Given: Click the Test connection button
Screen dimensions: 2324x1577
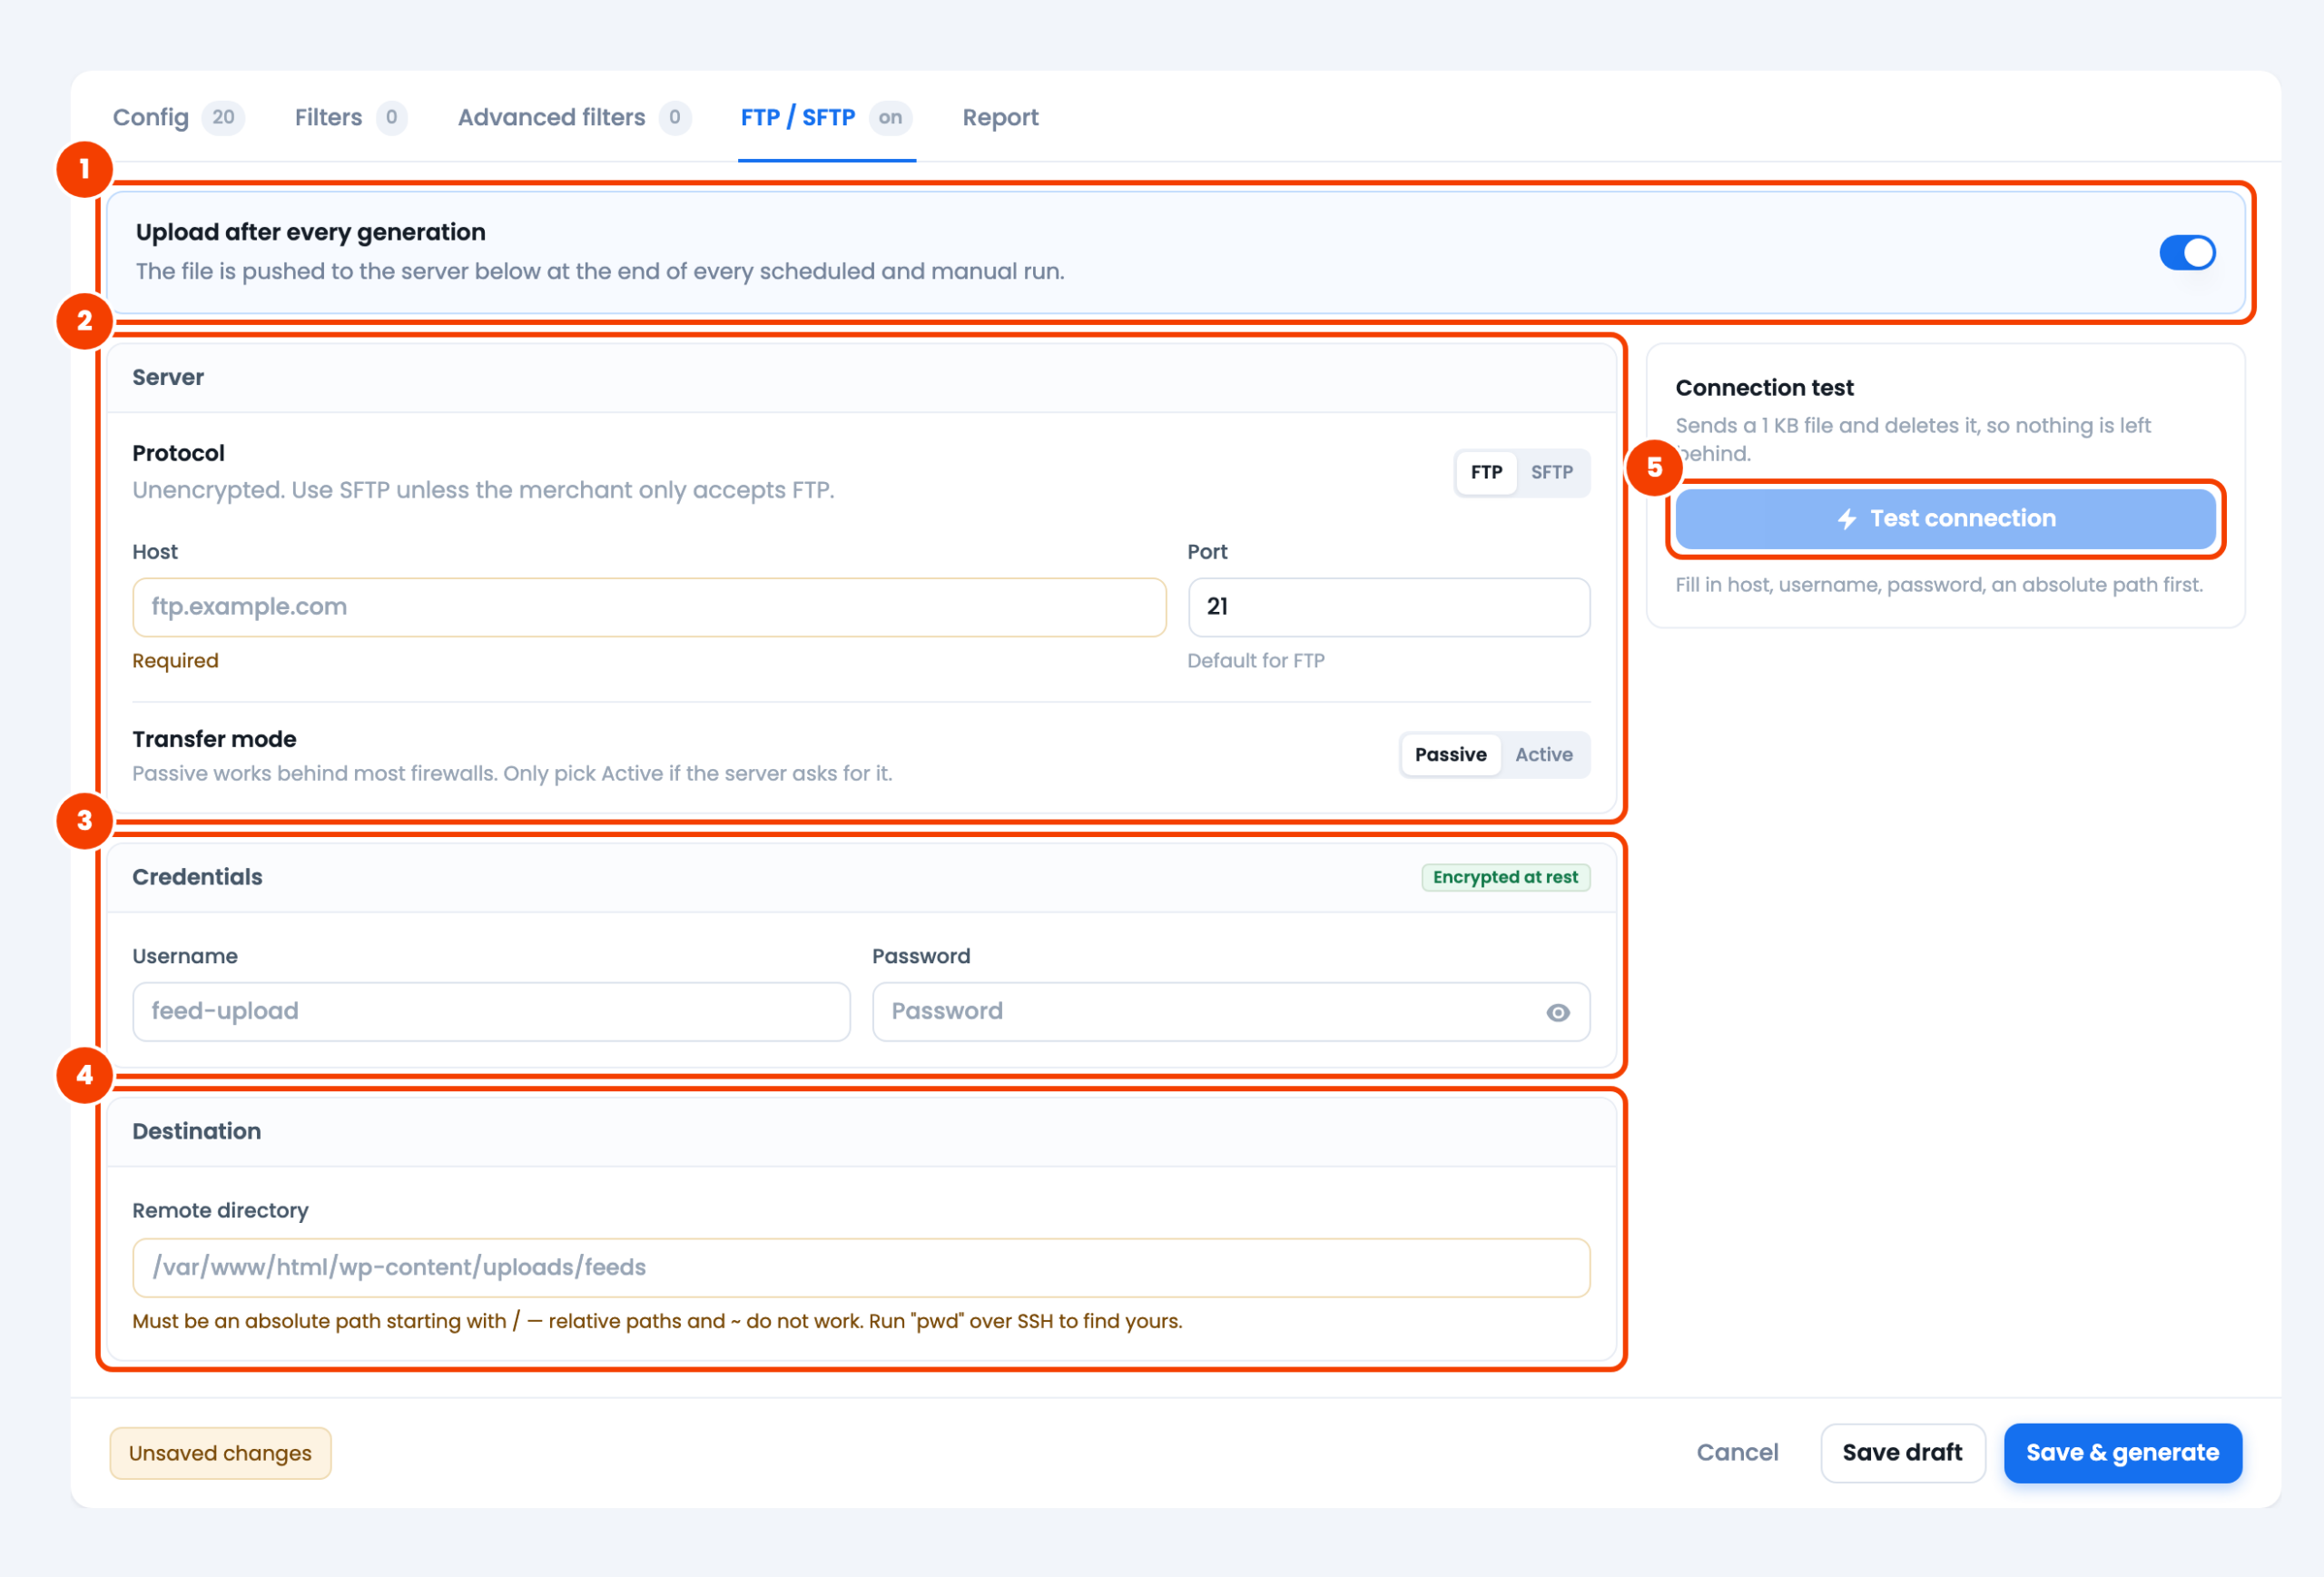Looking at the screenshot, I should [x=1945, y=518].
